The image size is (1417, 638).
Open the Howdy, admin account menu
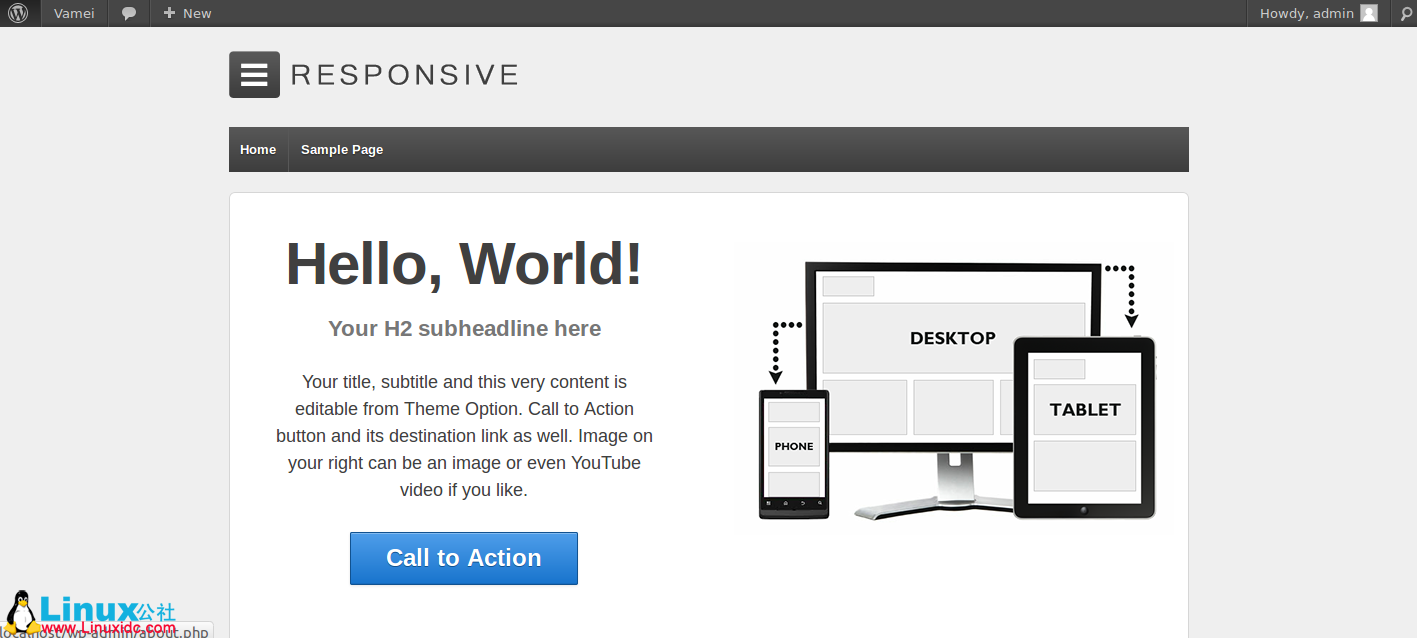[1318, 13]
